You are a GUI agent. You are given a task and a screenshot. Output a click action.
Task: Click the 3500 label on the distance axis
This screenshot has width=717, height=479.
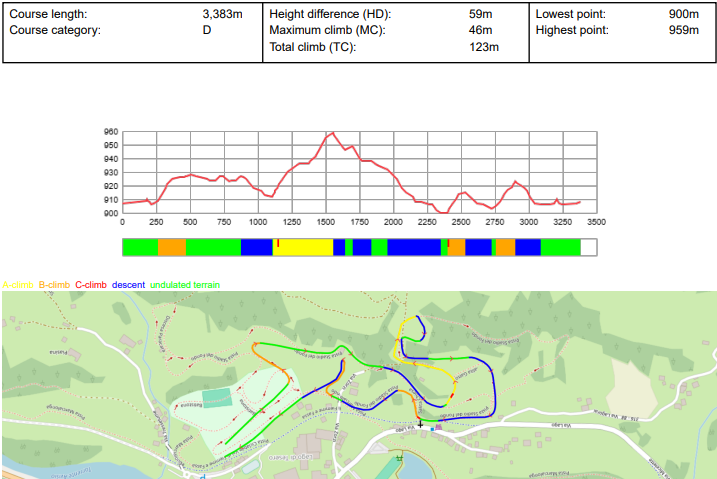tap(596, 221)
